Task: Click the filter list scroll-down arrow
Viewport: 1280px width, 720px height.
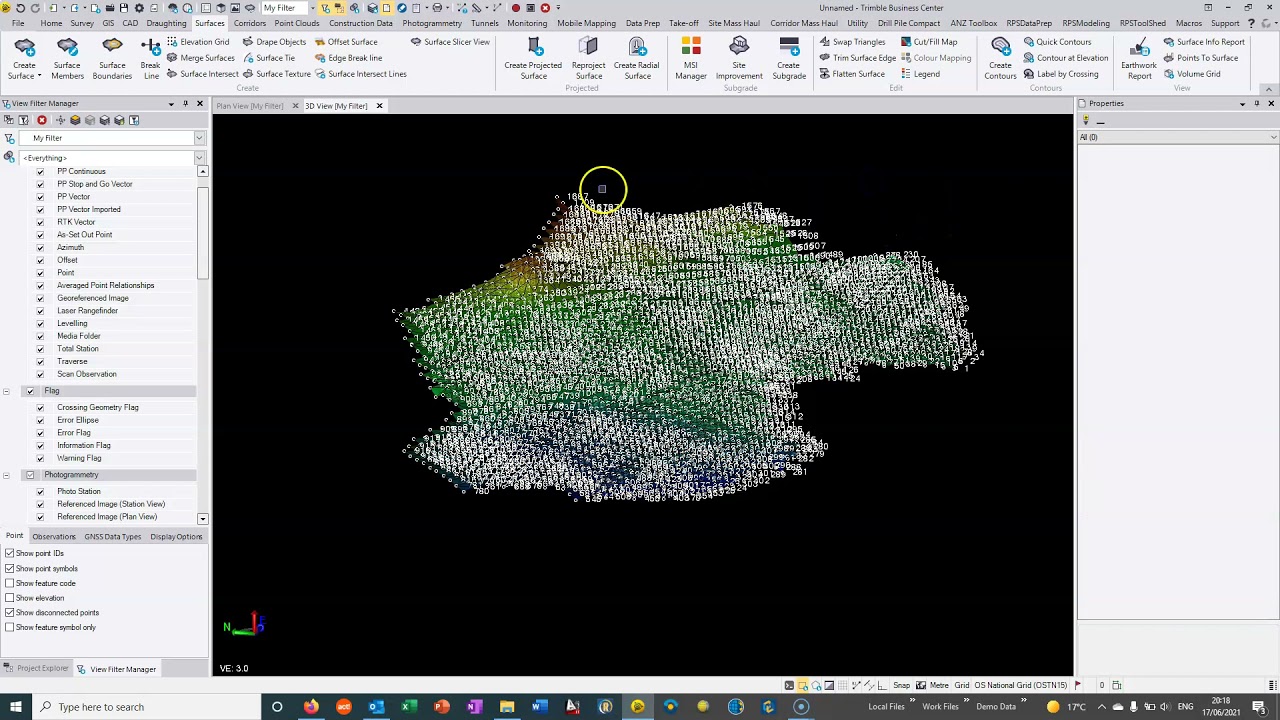Action: tap(202, 519)
